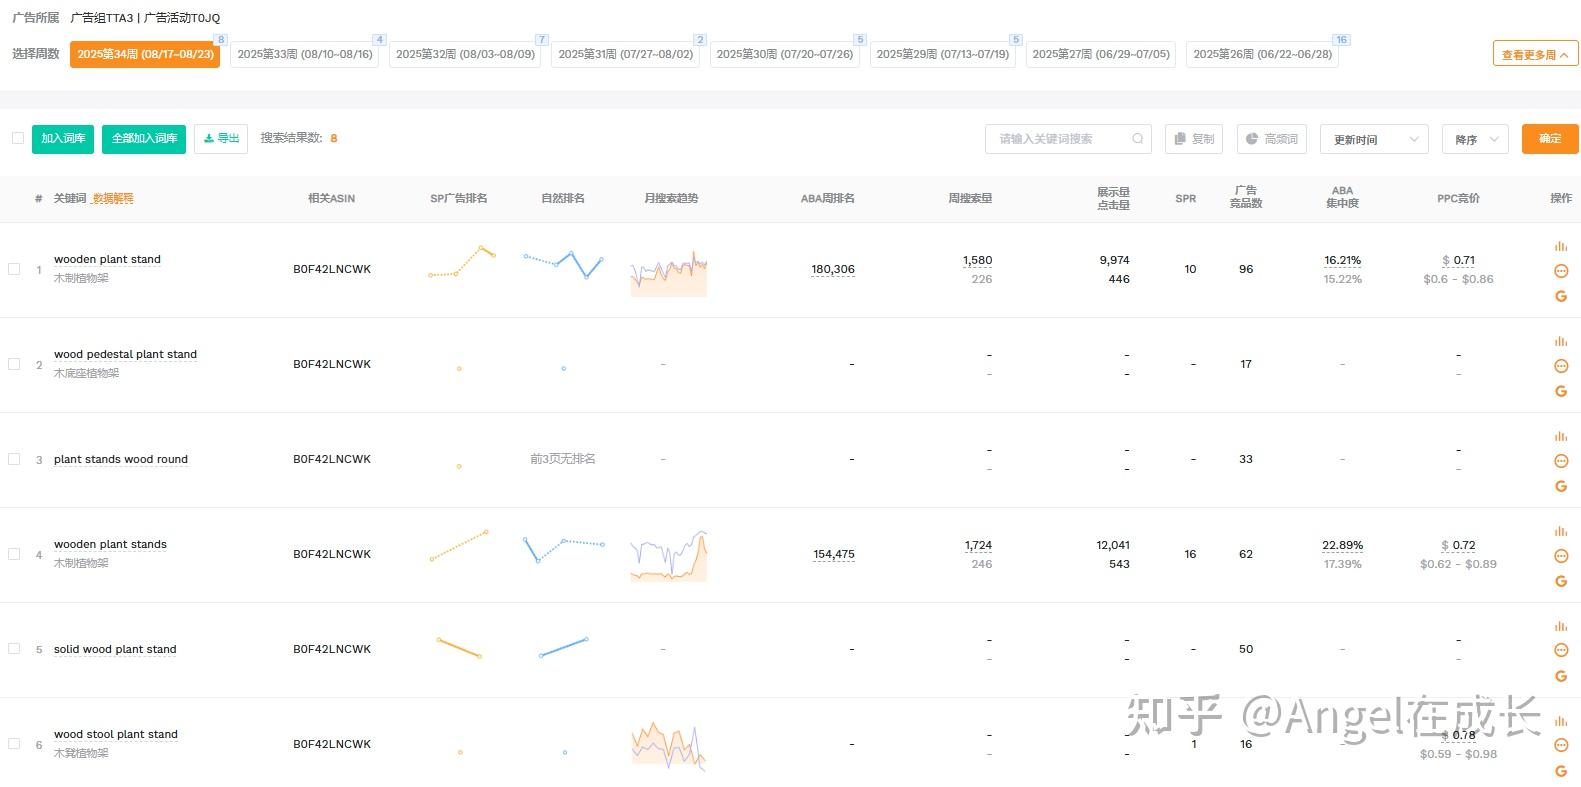This screenshot has width=1581, height=787.
Task: Check the box for wooden plant stand row
Action: click(14, 269)
